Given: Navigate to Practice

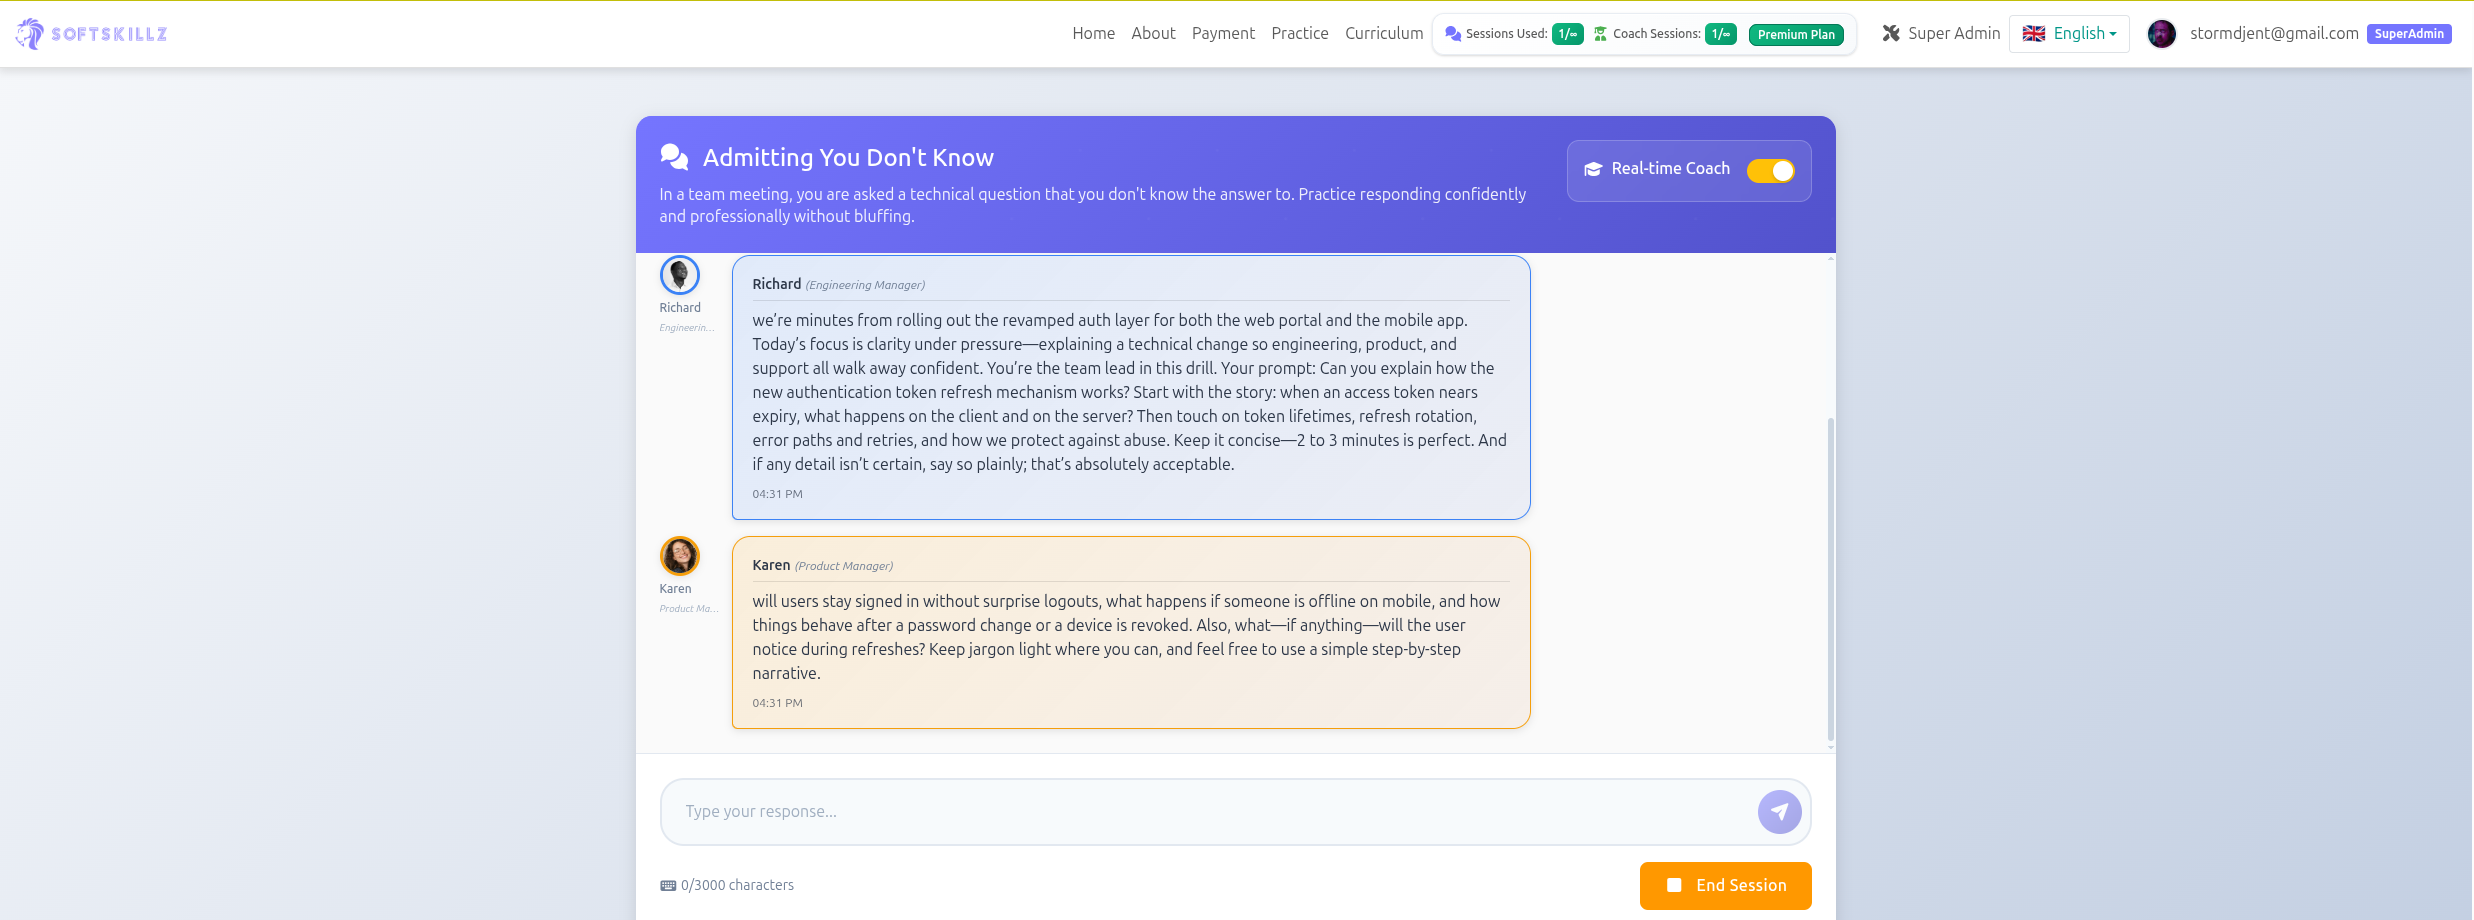Looking at the screenshot, I should tap(1299, 33).
